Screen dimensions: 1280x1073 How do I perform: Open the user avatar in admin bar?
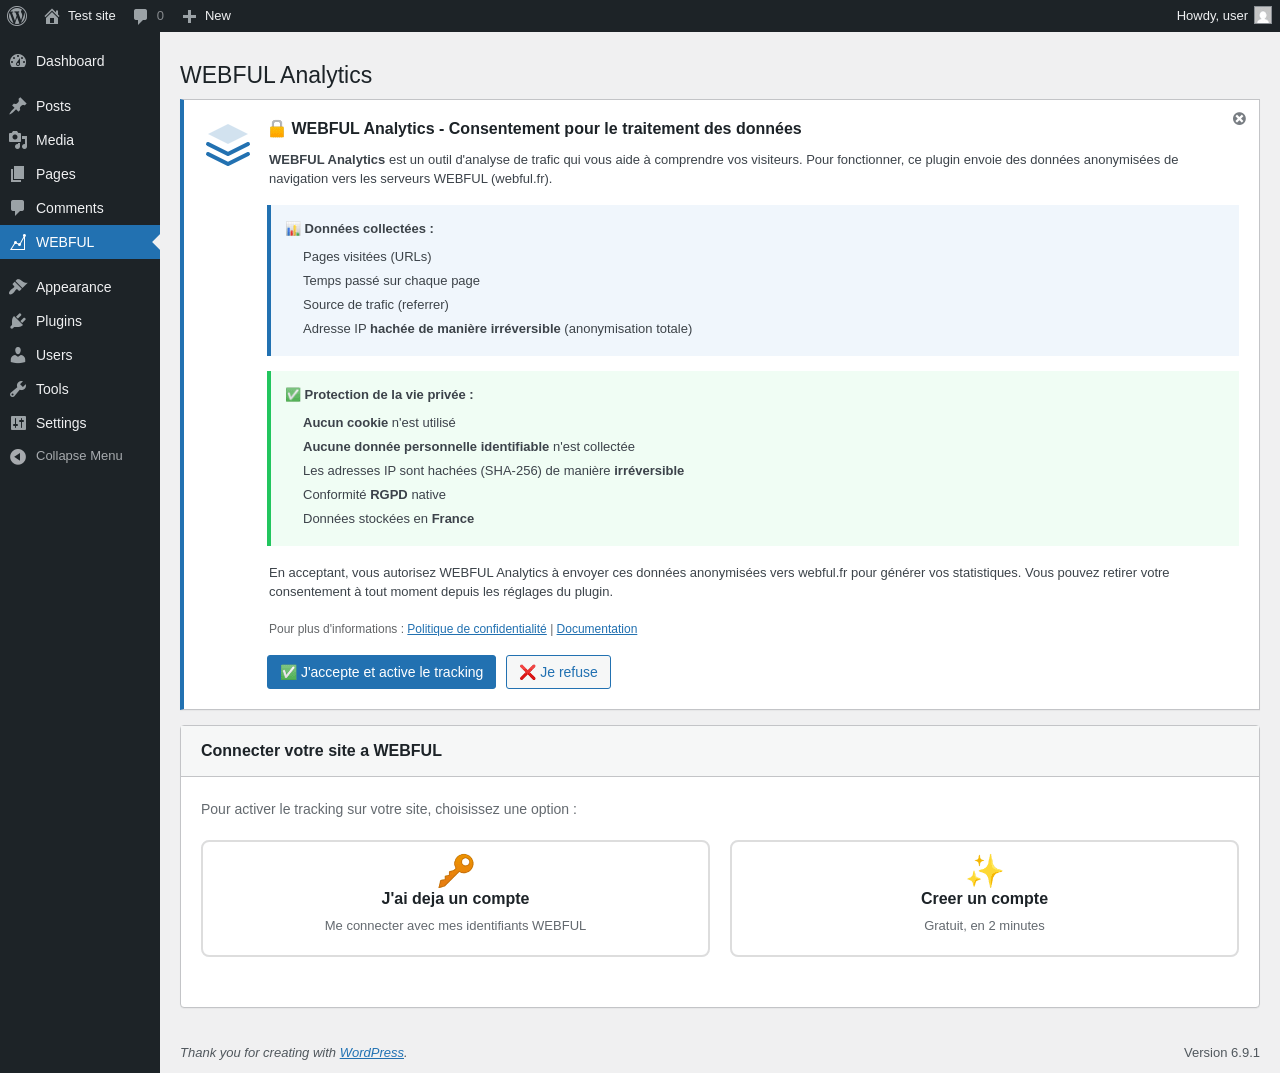[1263, 15]
